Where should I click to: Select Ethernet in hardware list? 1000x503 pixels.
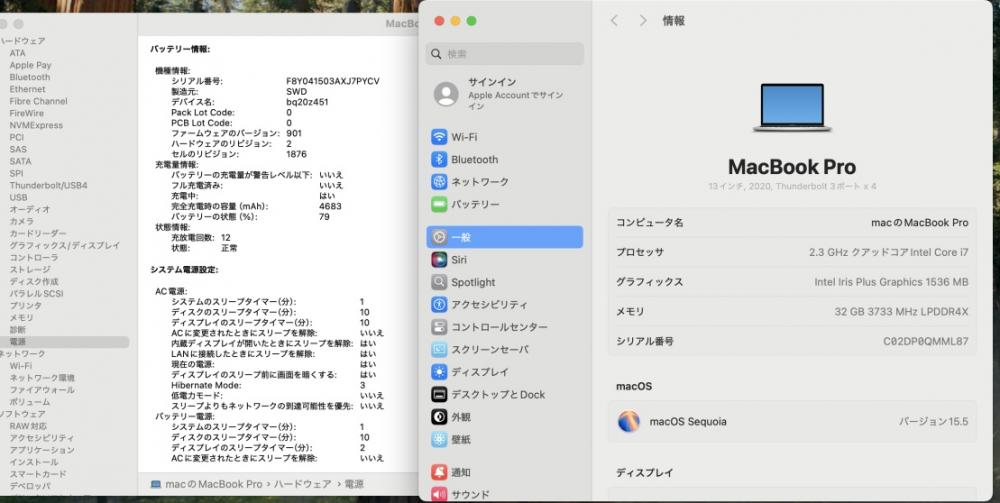(27, 89)
